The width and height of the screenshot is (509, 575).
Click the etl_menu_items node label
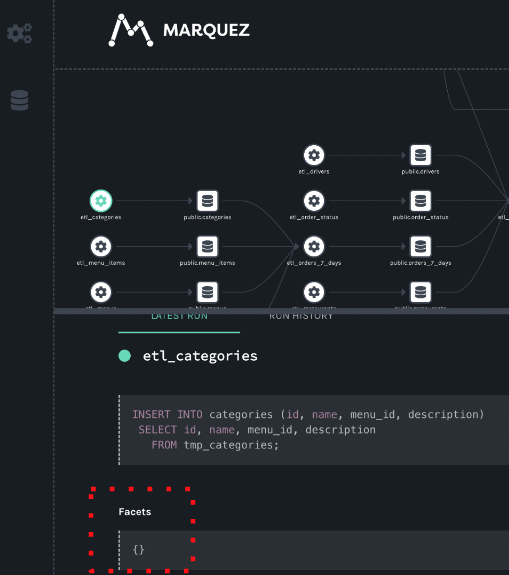click(x=101, y=263)
